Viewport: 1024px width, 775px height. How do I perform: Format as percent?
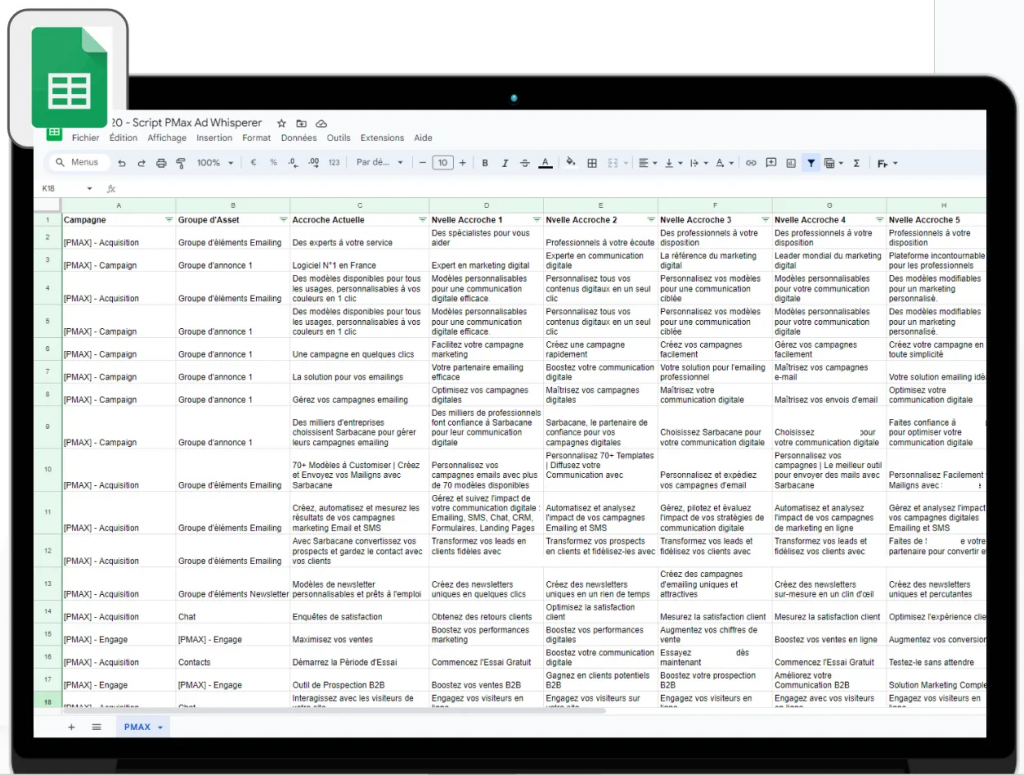click(273, 163)
